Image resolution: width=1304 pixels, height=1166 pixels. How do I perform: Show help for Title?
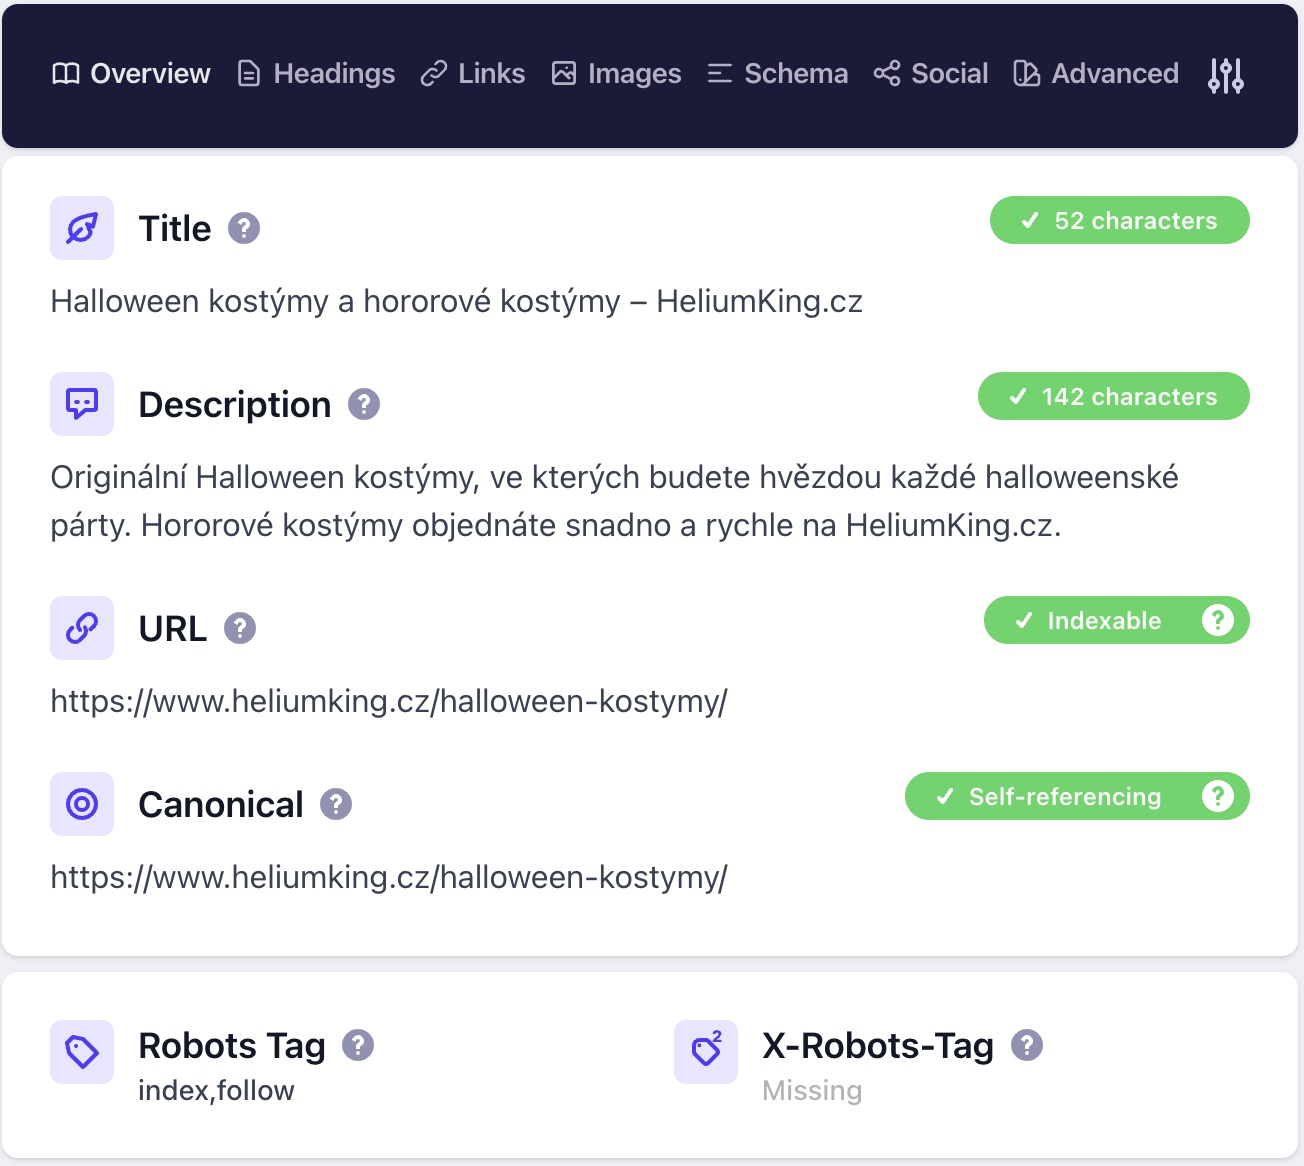pyautogui.click(x=244, y=229)
